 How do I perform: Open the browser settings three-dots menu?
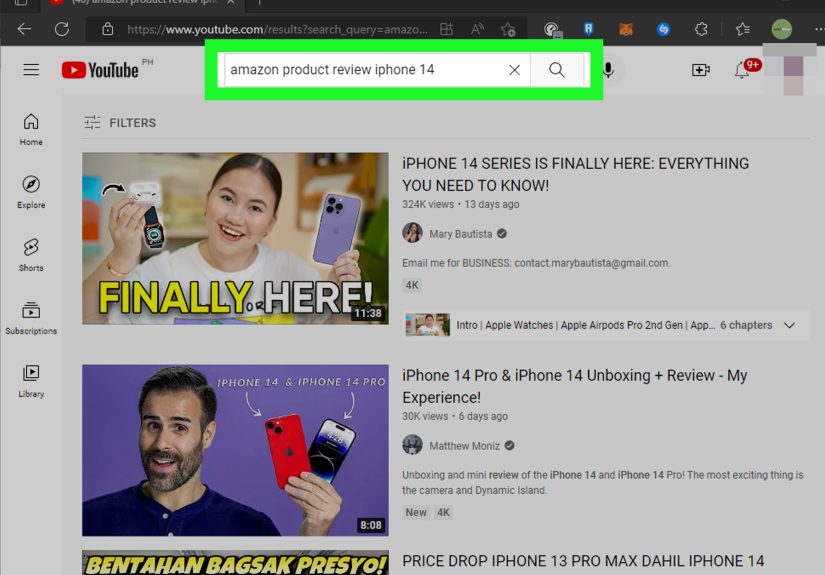click(x=819, y=29)
